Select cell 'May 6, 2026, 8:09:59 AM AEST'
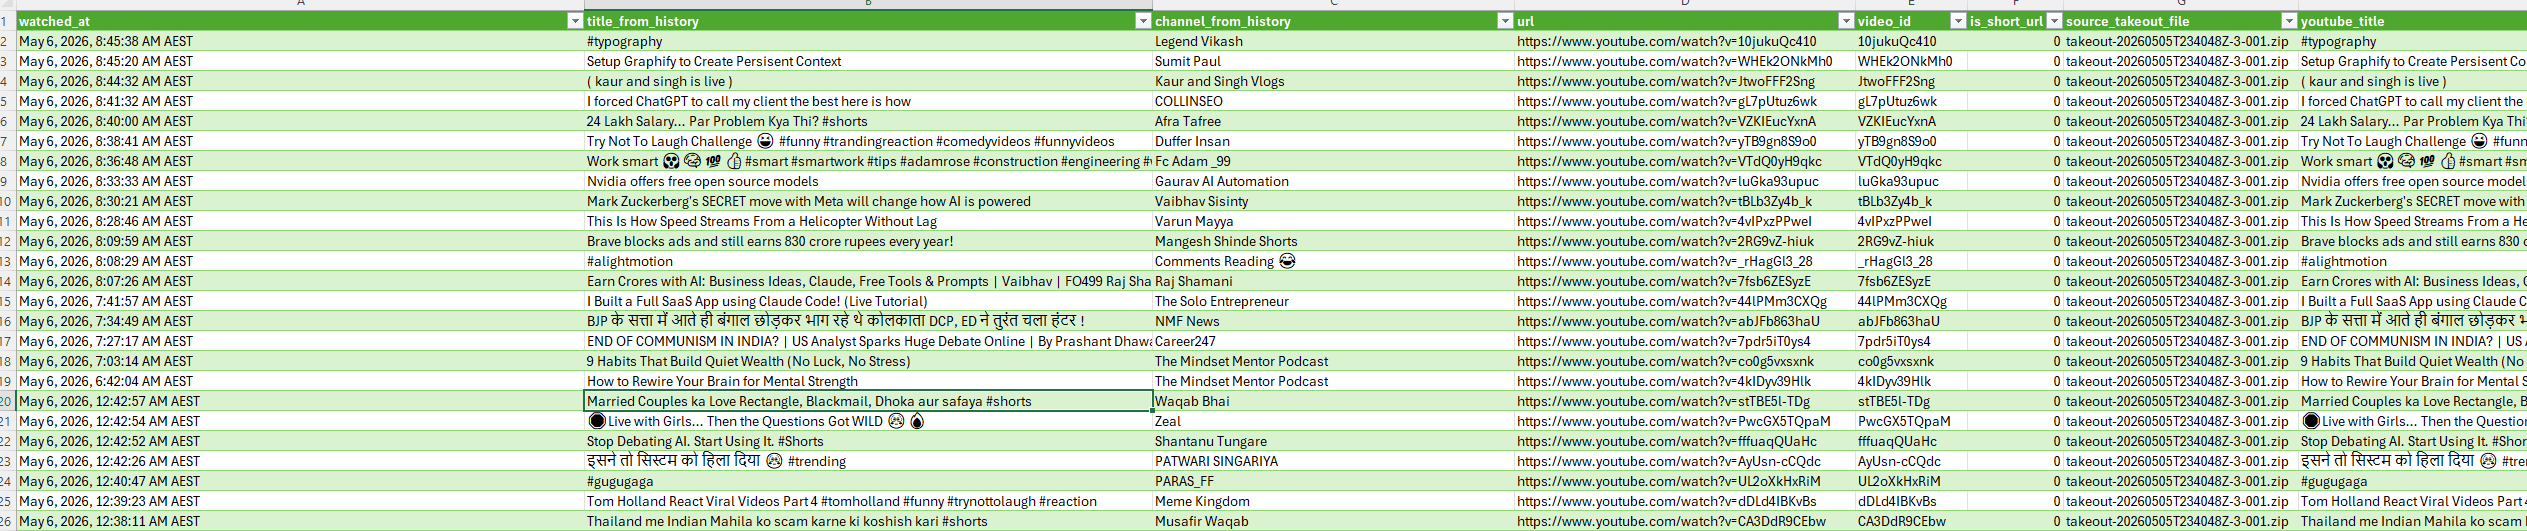 tap(300, 241)
